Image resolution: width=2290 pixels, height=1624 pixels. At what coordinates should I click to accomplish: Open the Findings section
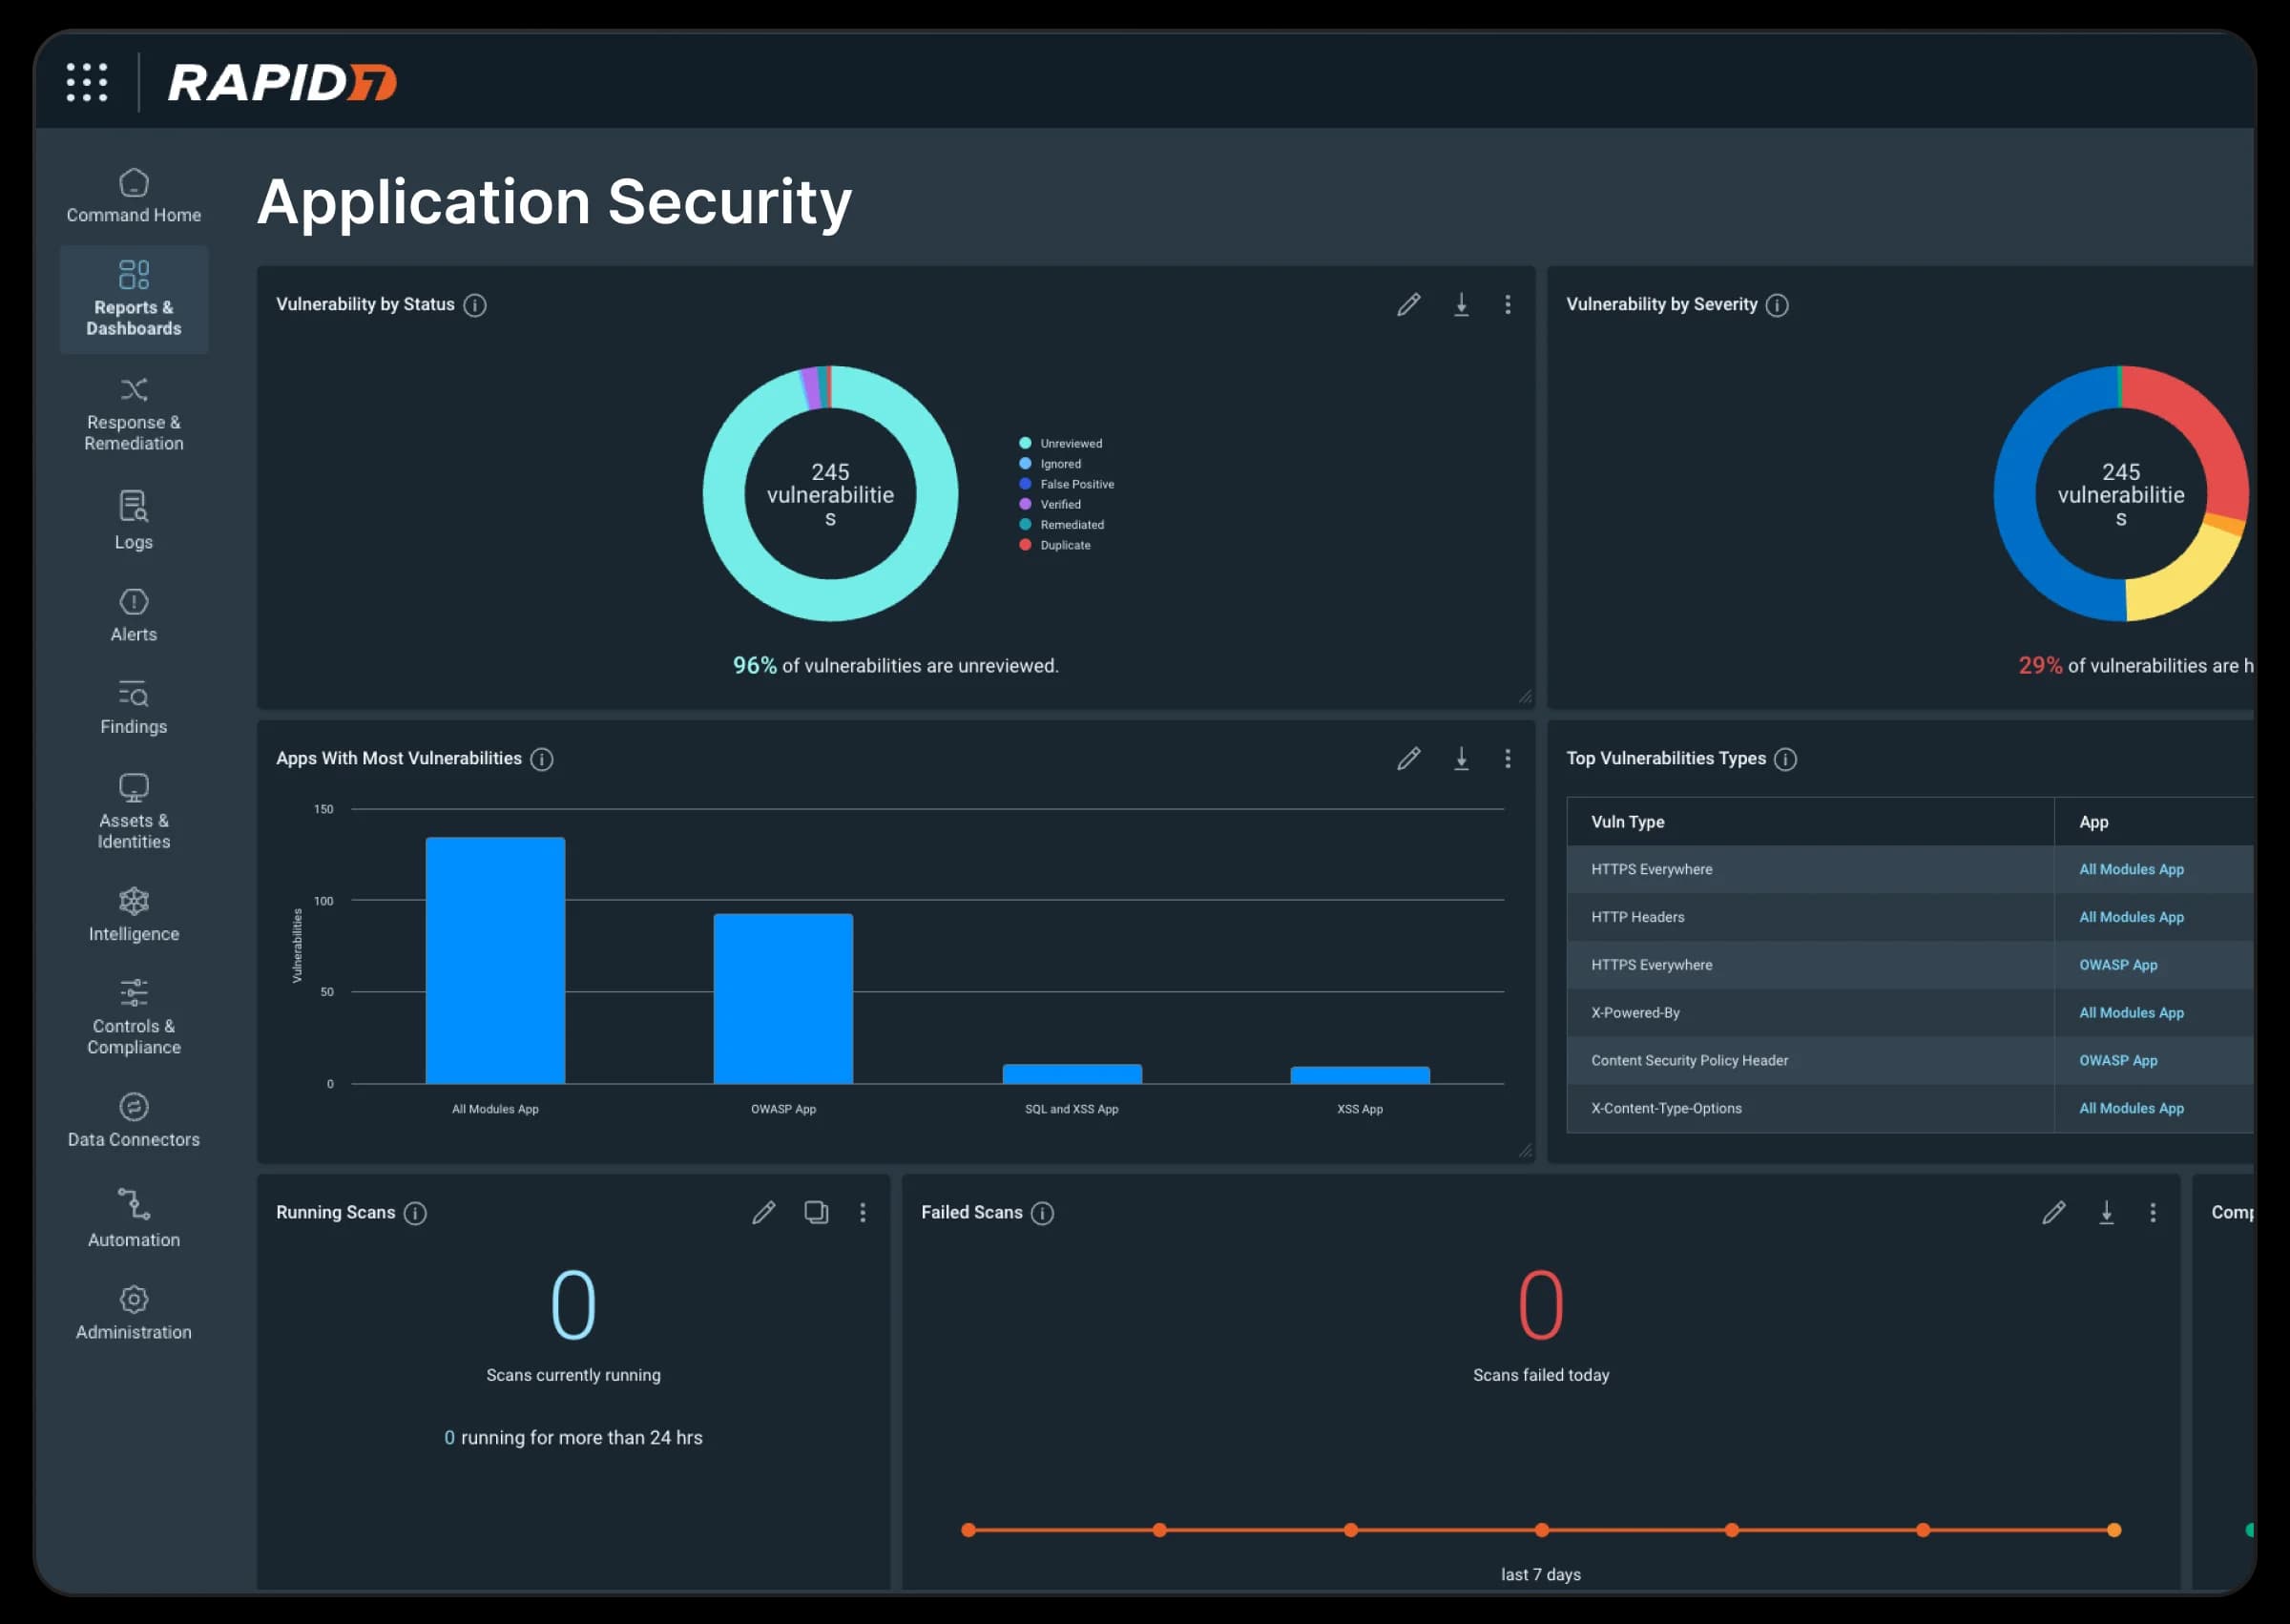pyautogui.click(x=134, y=708)
